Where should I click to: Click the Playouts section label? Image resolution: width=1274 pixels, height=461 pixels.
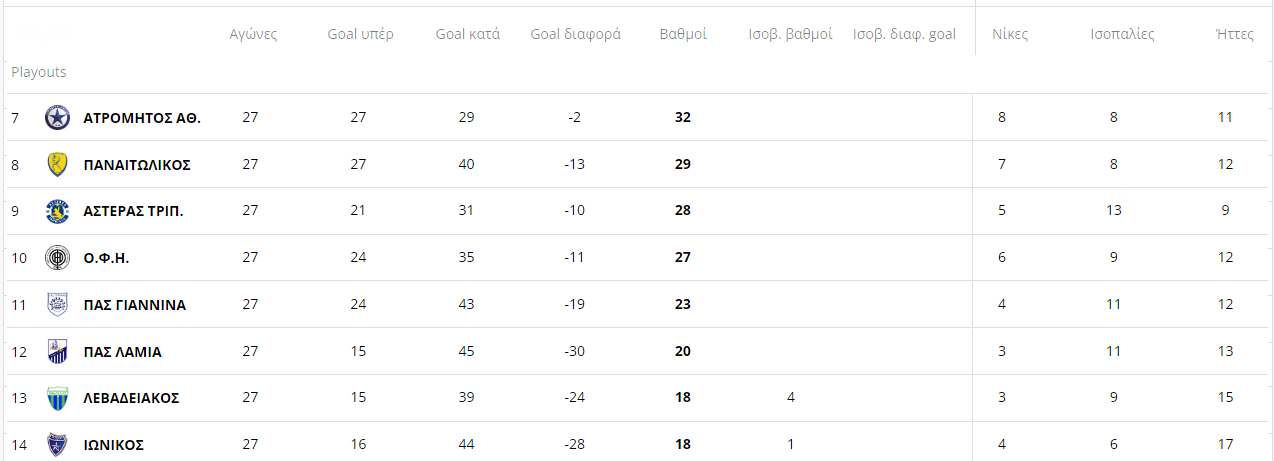(39, 72)
